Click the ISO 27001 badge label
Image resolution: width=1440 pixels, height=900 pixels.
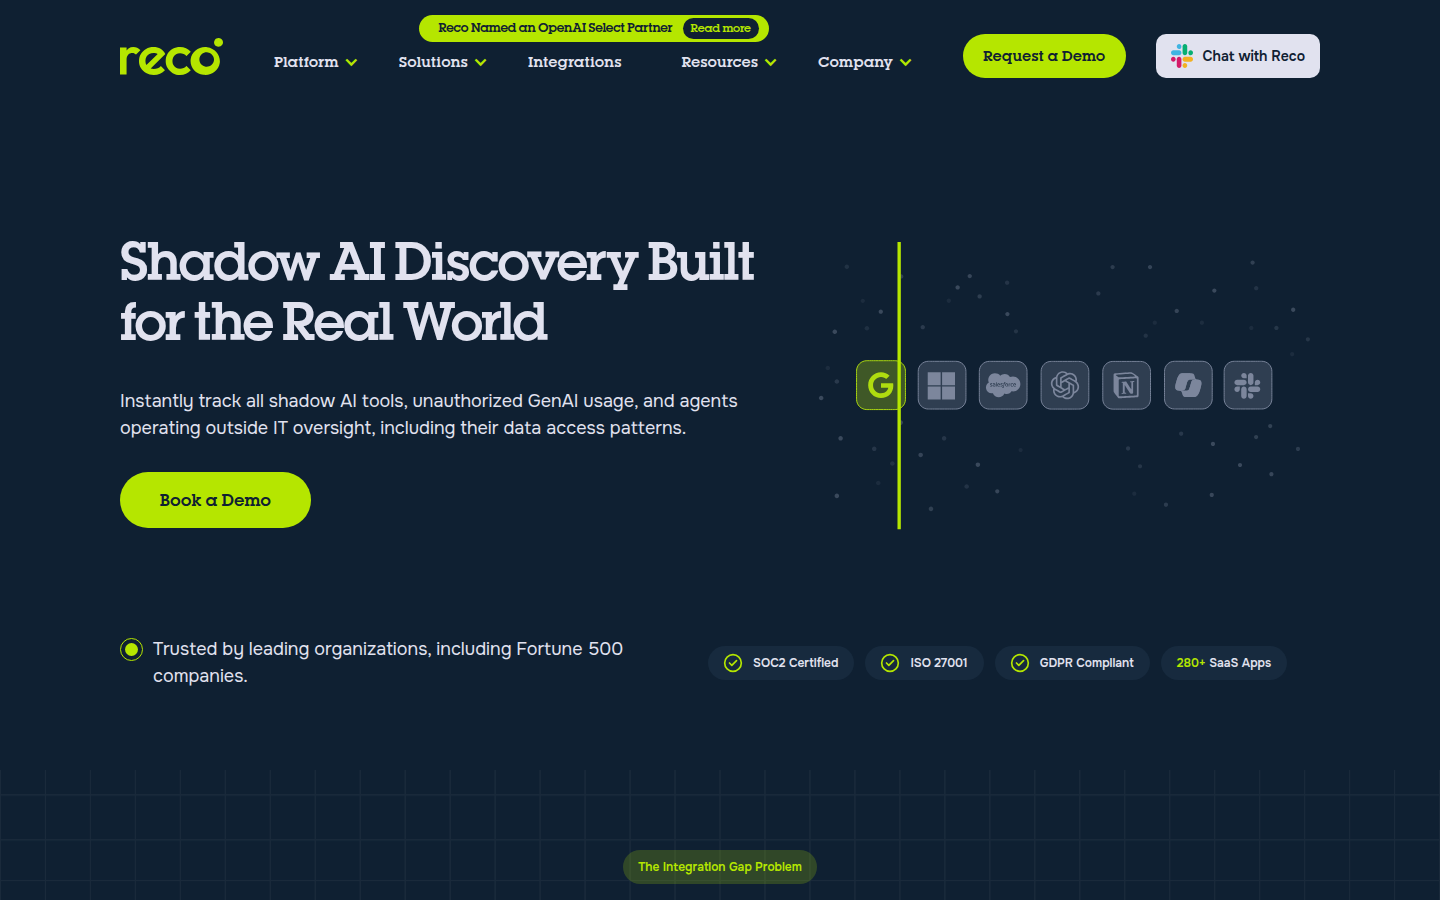[939, 663]
